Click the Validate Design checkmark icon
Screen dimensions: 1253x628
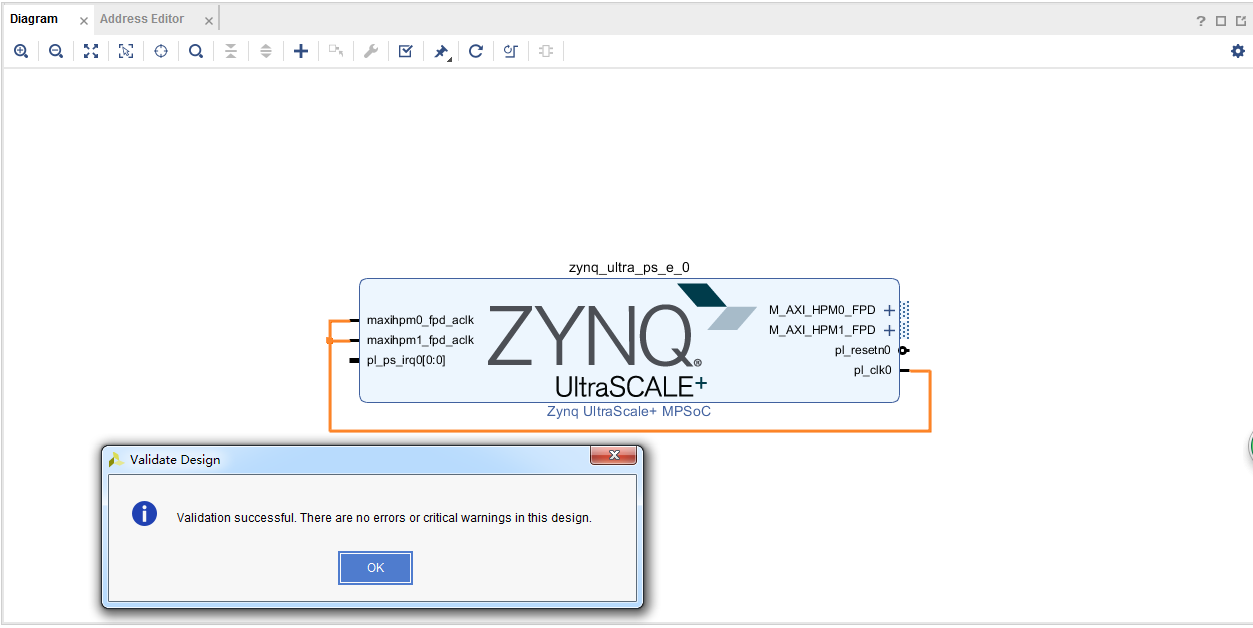pyautogui.click(x=406, y=51)
